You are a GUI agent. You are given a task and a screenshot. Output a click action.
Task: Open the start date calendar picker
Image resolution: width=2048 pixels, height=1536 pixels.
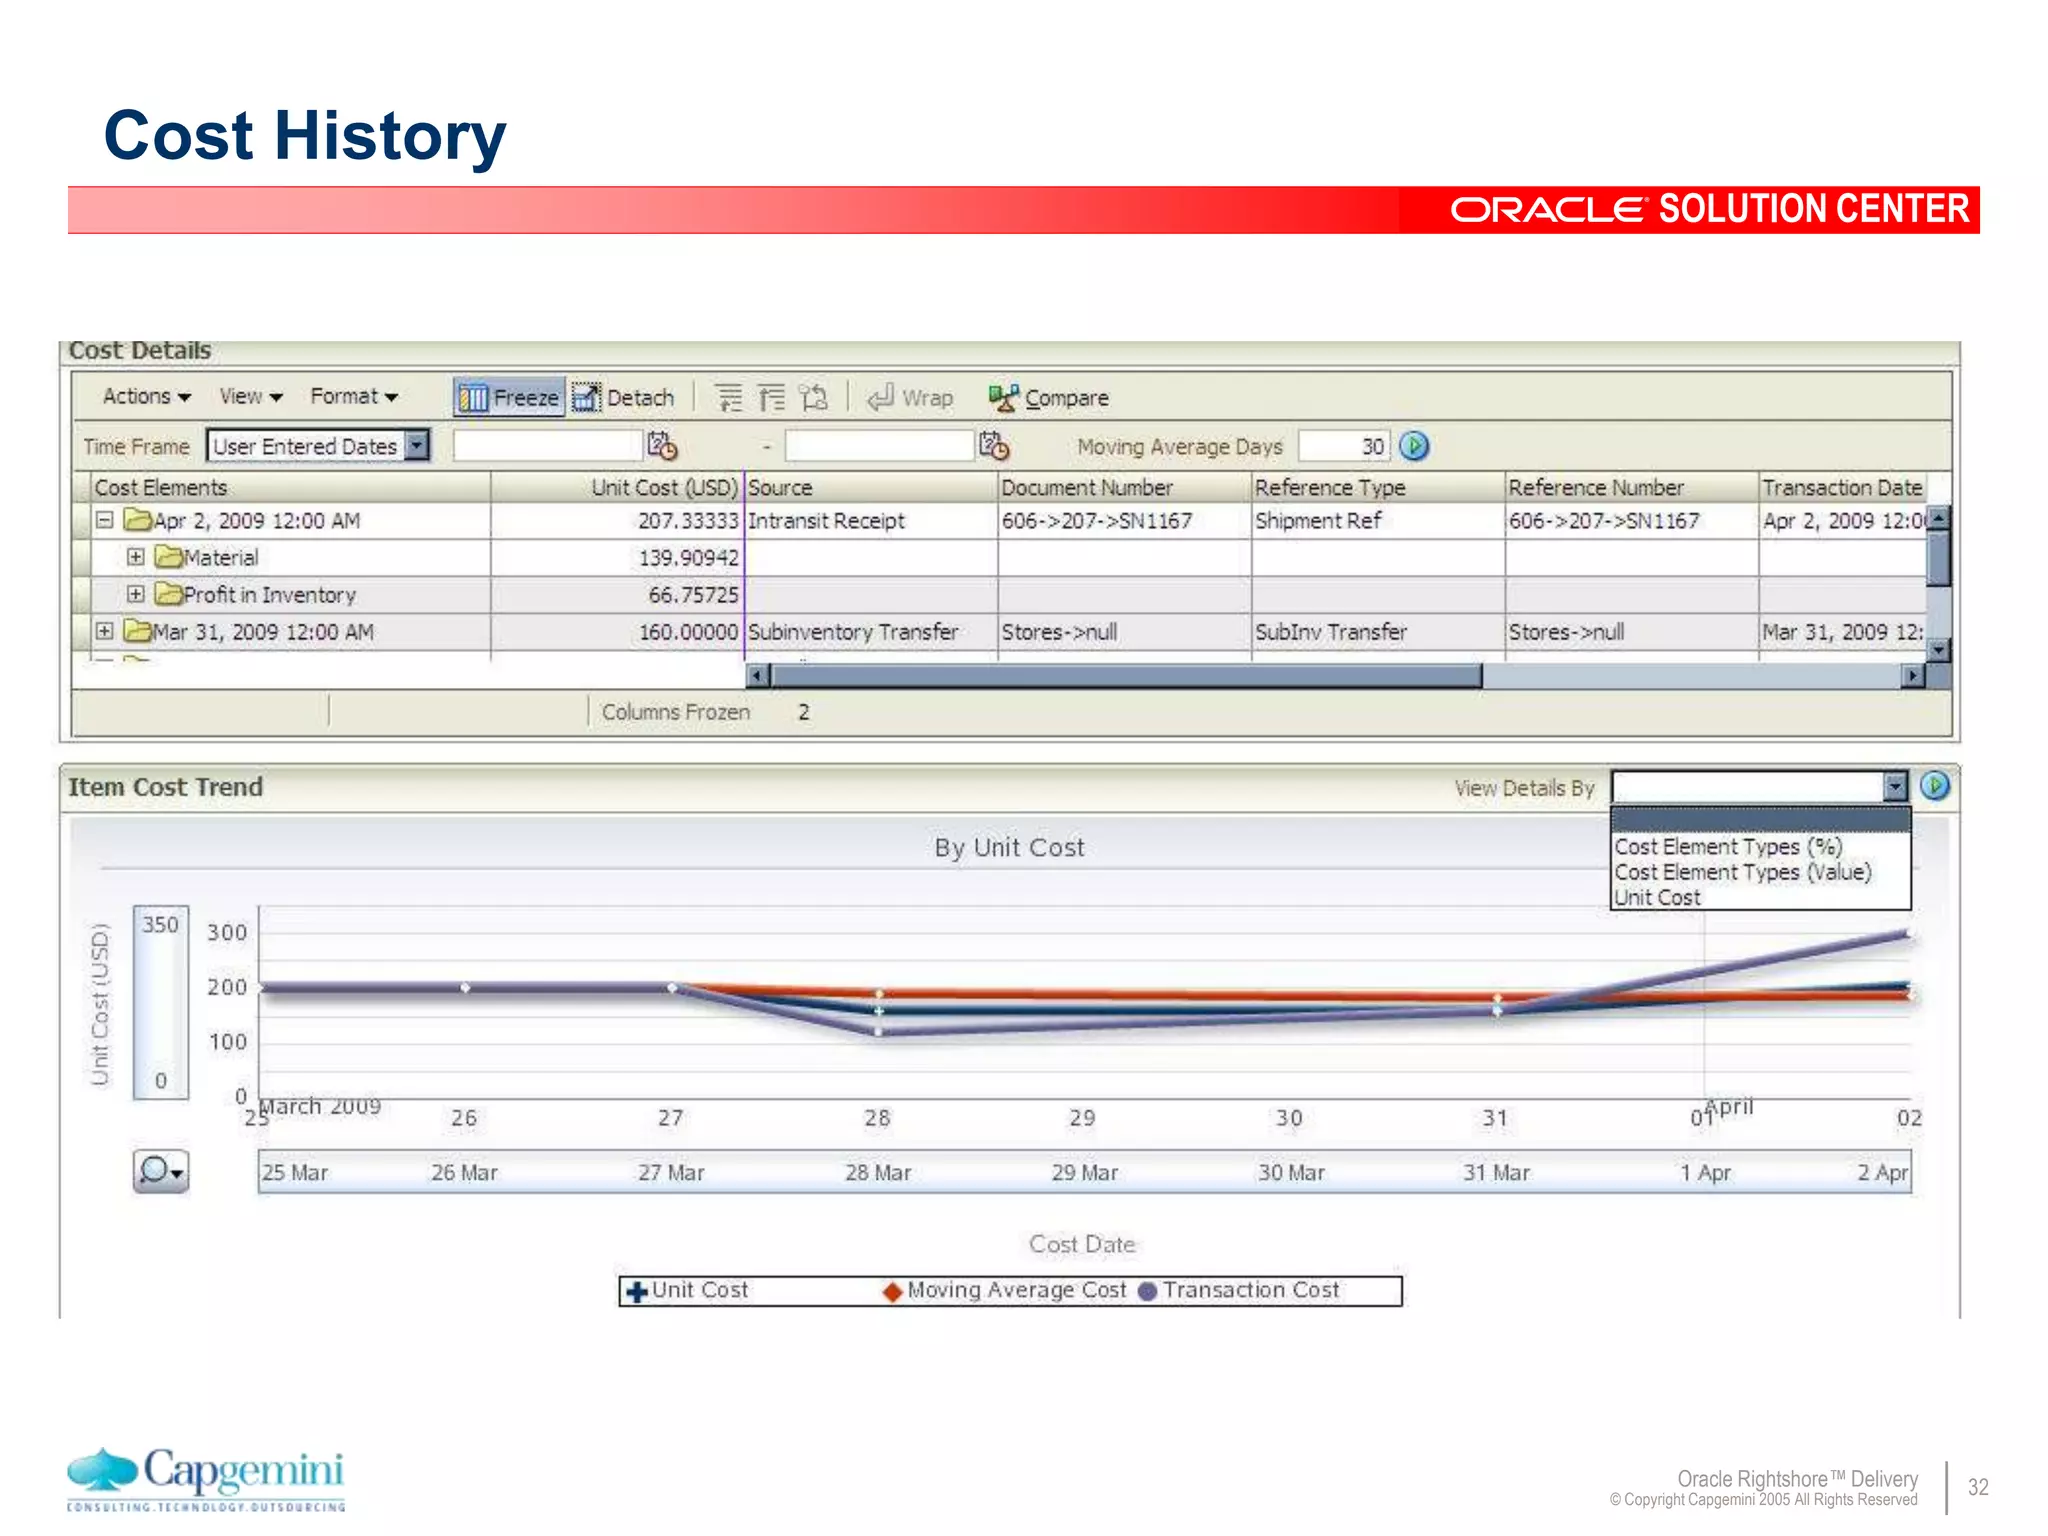coord(662,445)
